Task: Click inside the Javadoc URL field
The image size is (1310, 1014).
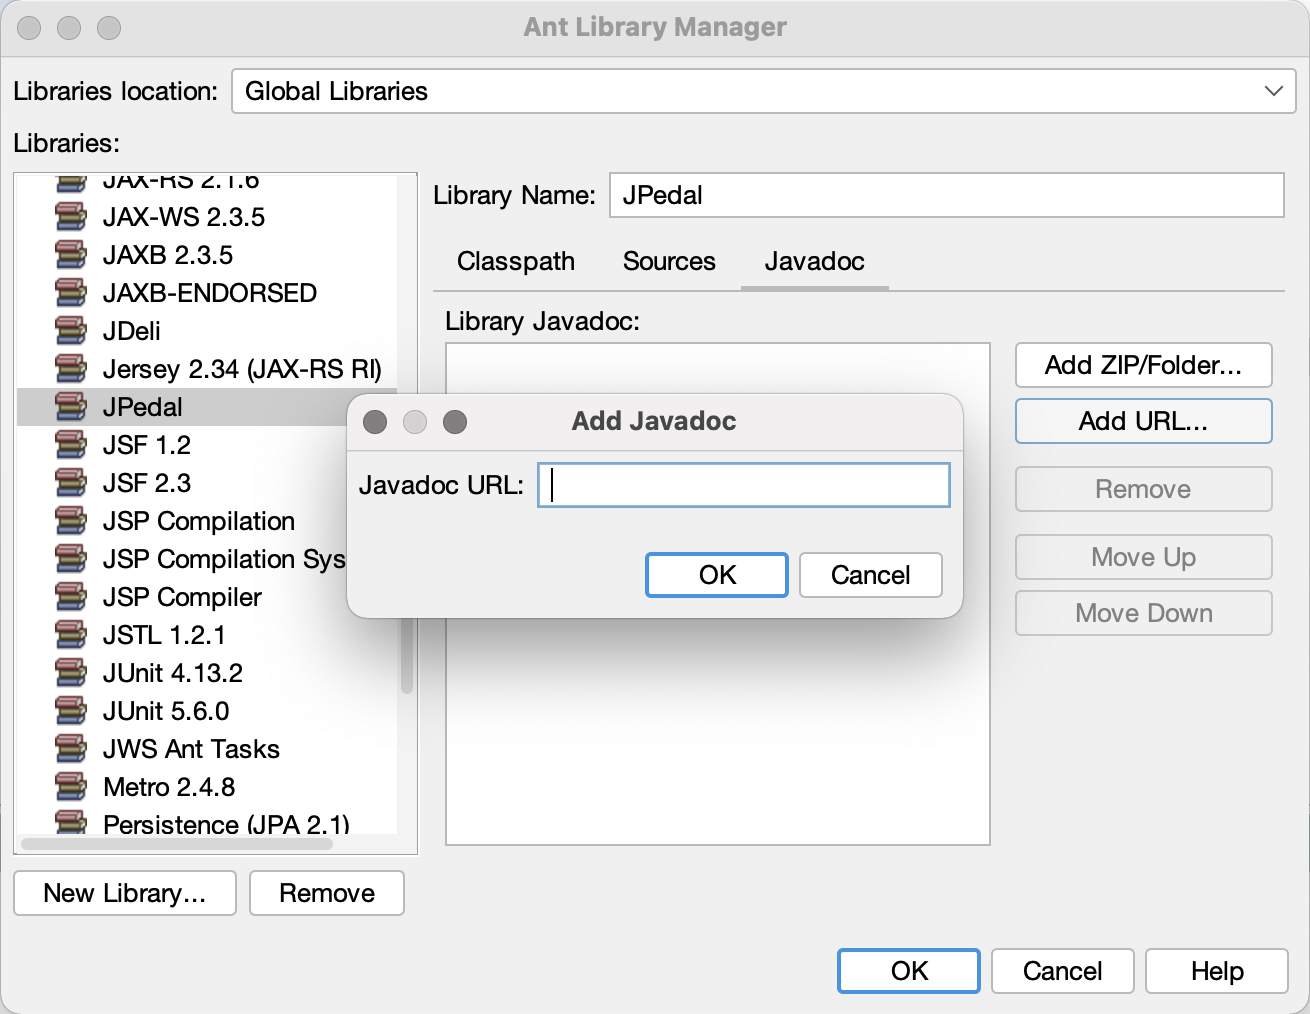Action: coord(743,485)
